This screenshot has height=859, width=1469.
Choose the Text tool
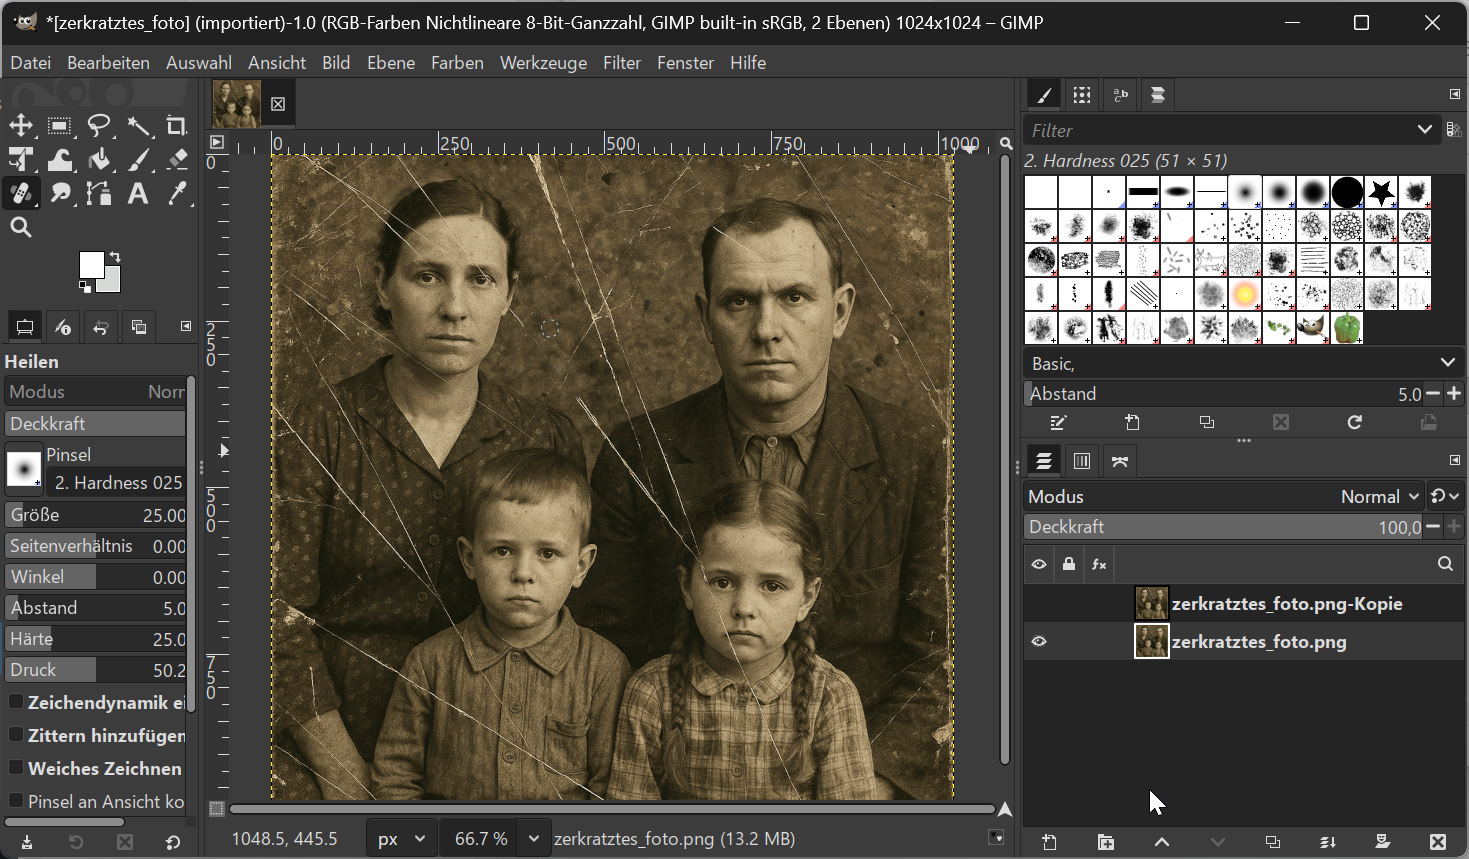point(138,194)
